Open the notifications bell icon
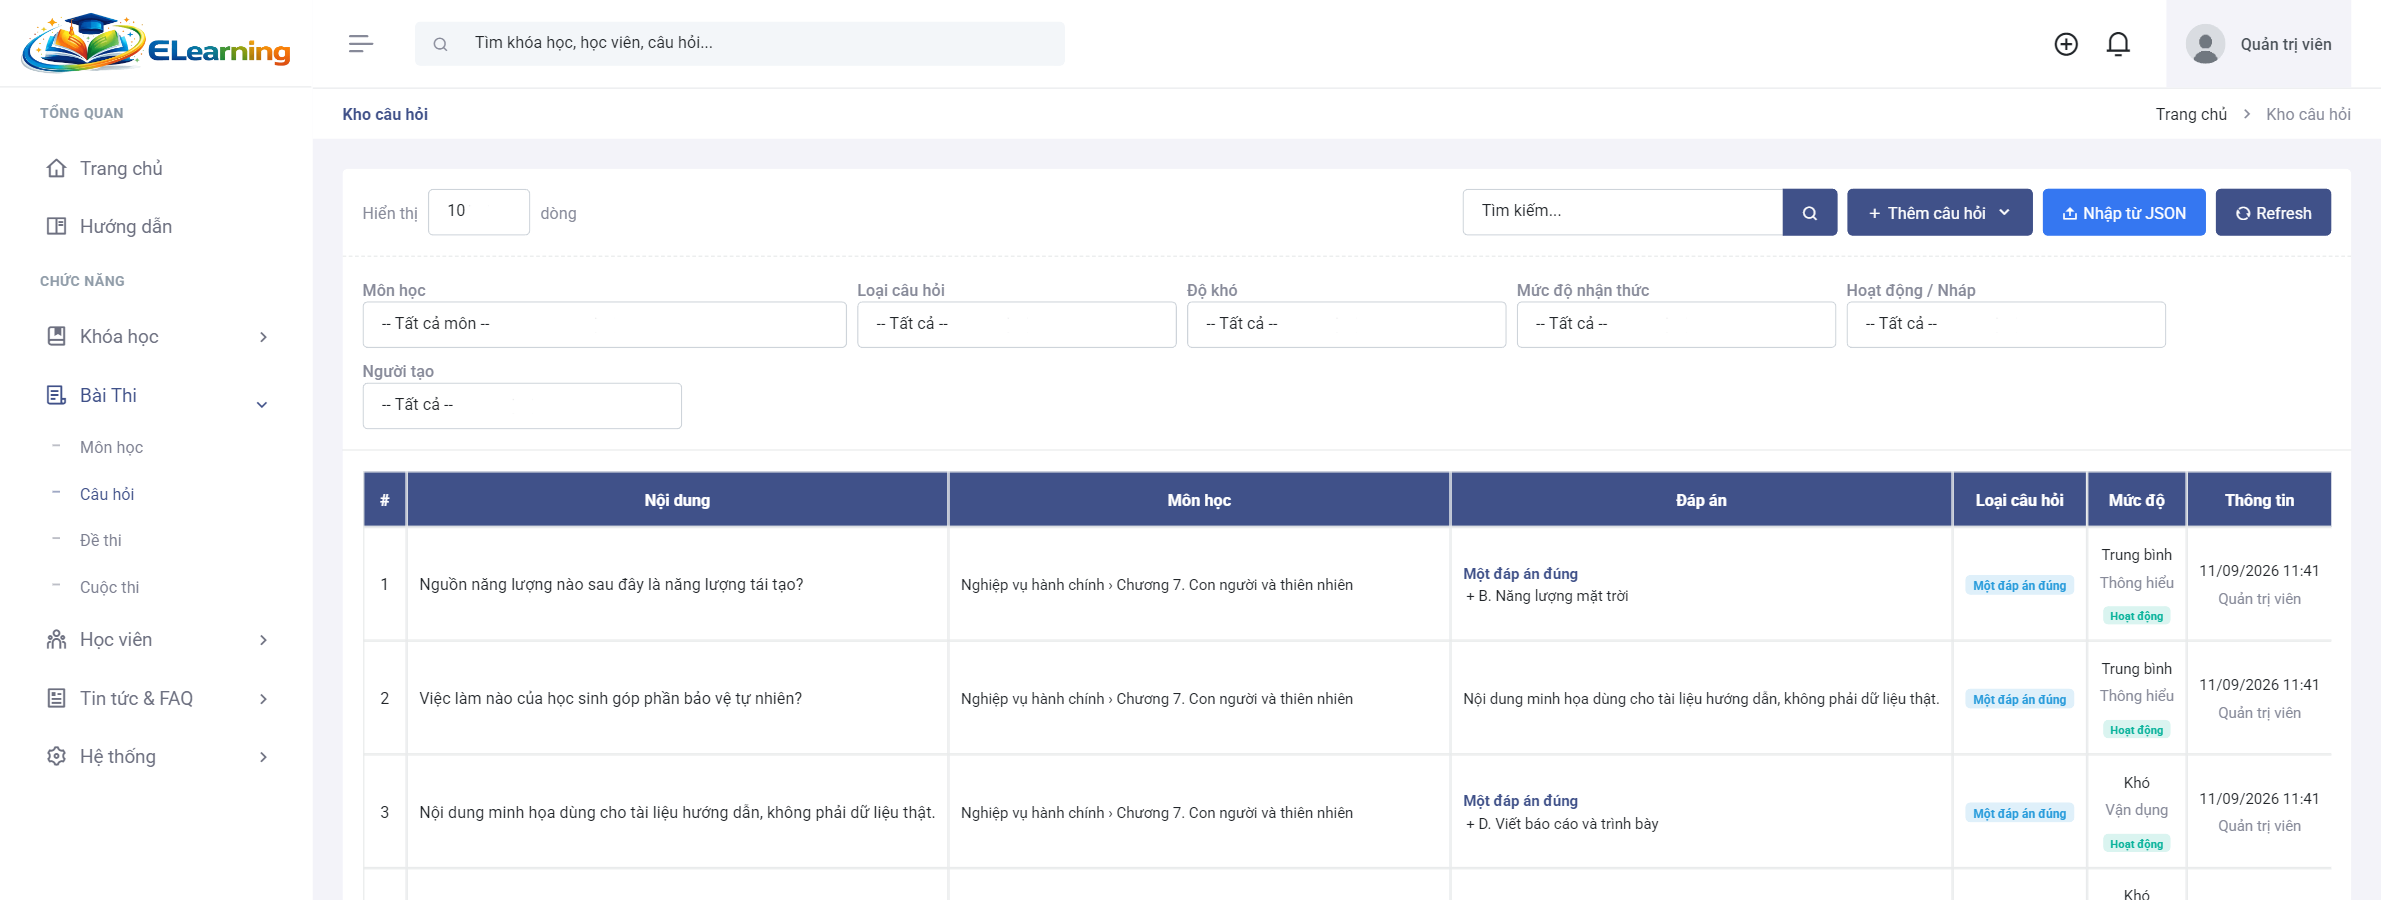 point(2118,44)
